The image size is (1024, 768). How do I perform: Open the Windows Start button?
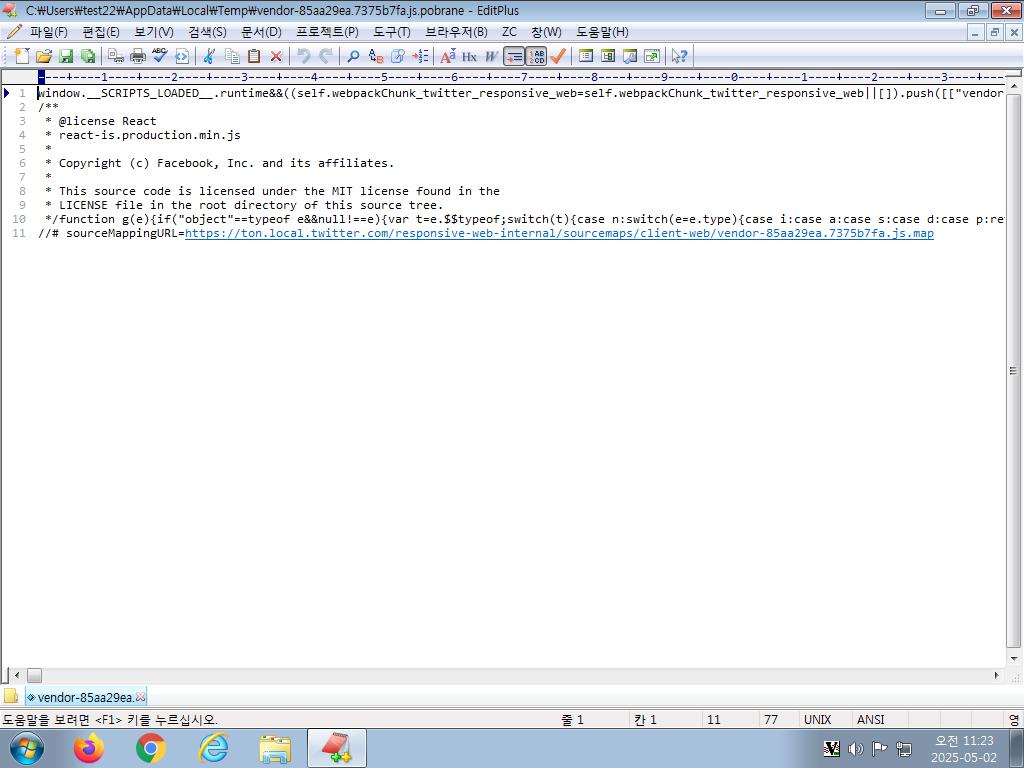pos(27,748)
